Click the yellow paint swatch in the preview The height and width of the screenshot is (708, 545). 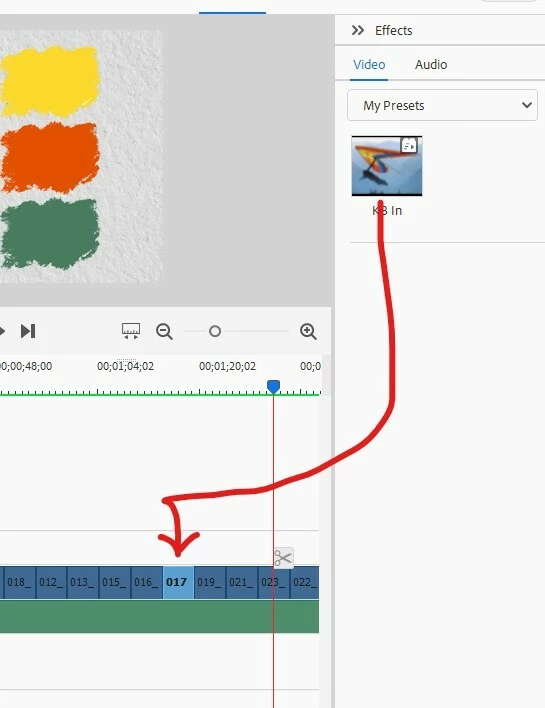(50, 81)
